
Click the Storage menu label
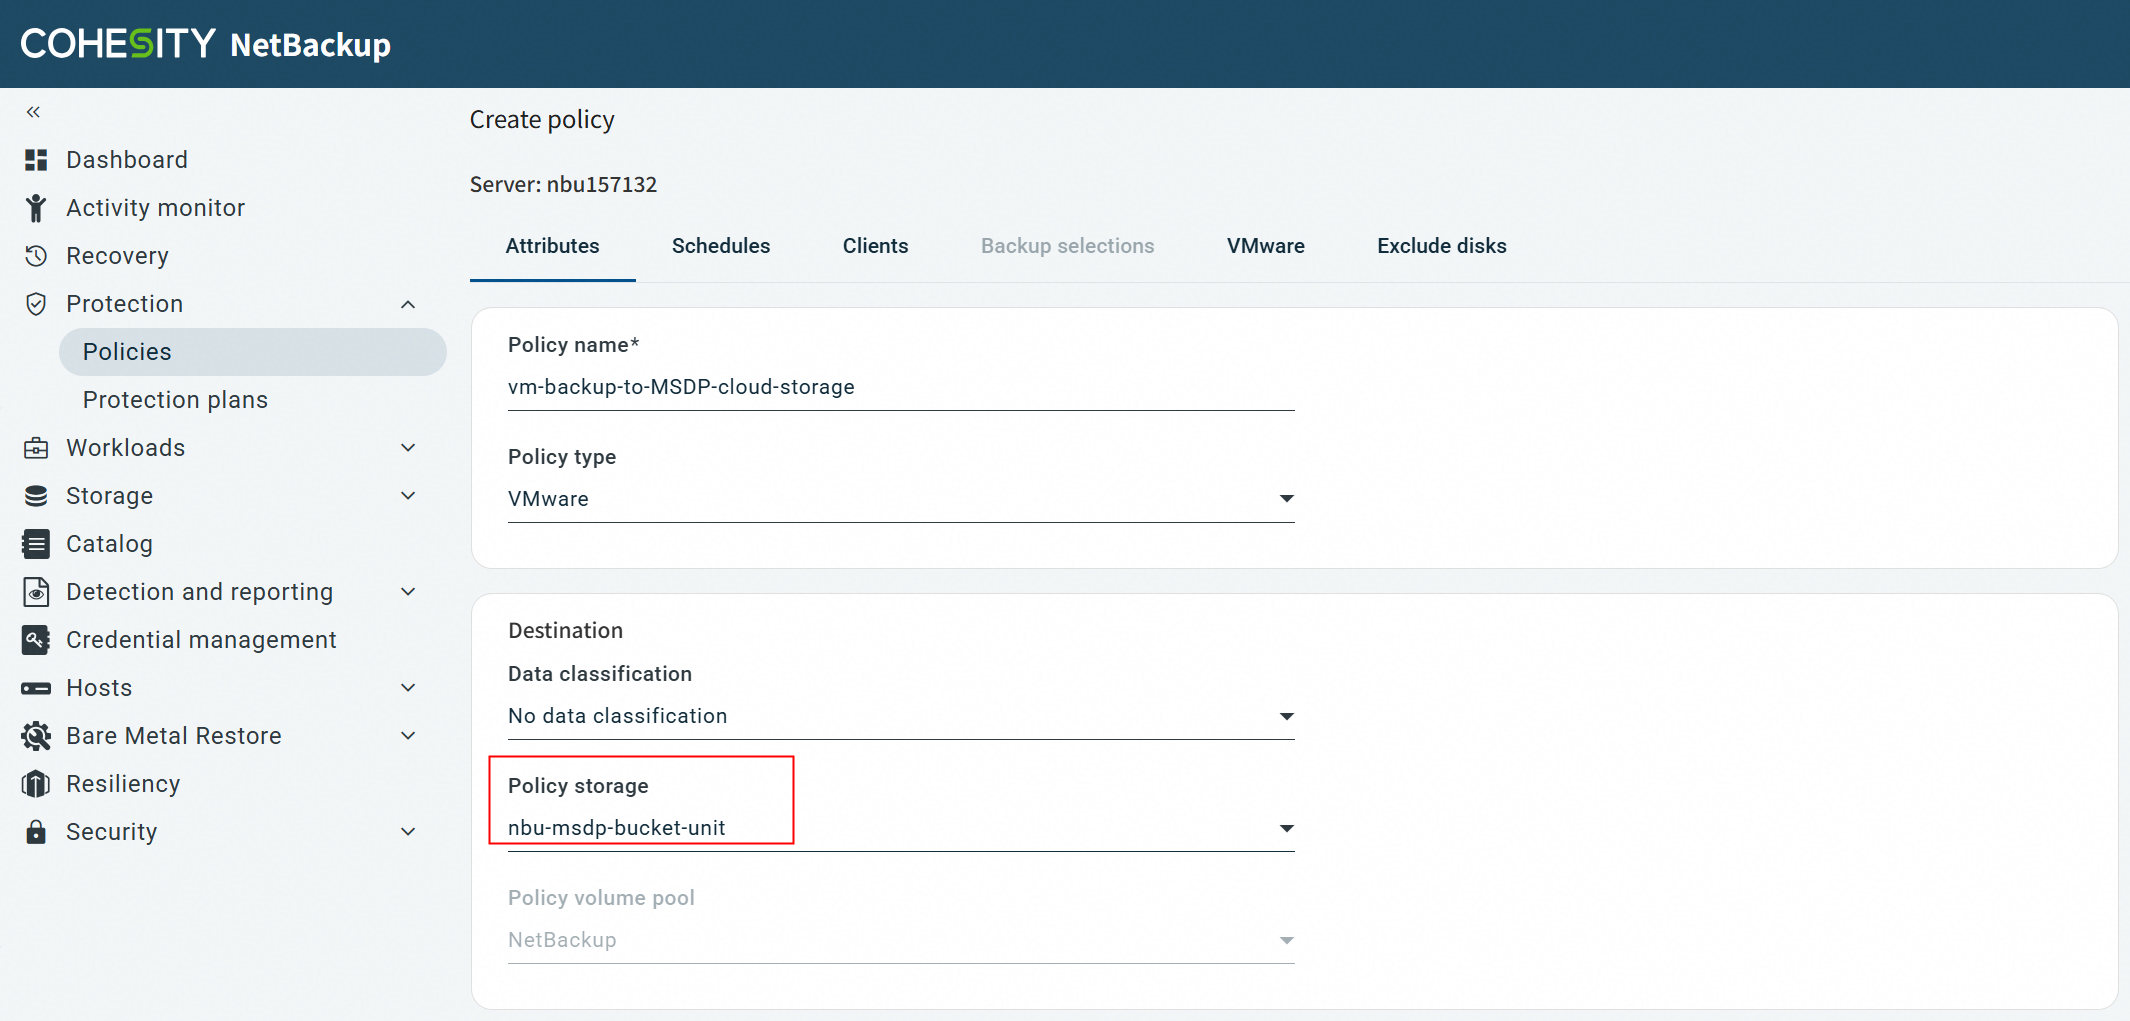110,496
